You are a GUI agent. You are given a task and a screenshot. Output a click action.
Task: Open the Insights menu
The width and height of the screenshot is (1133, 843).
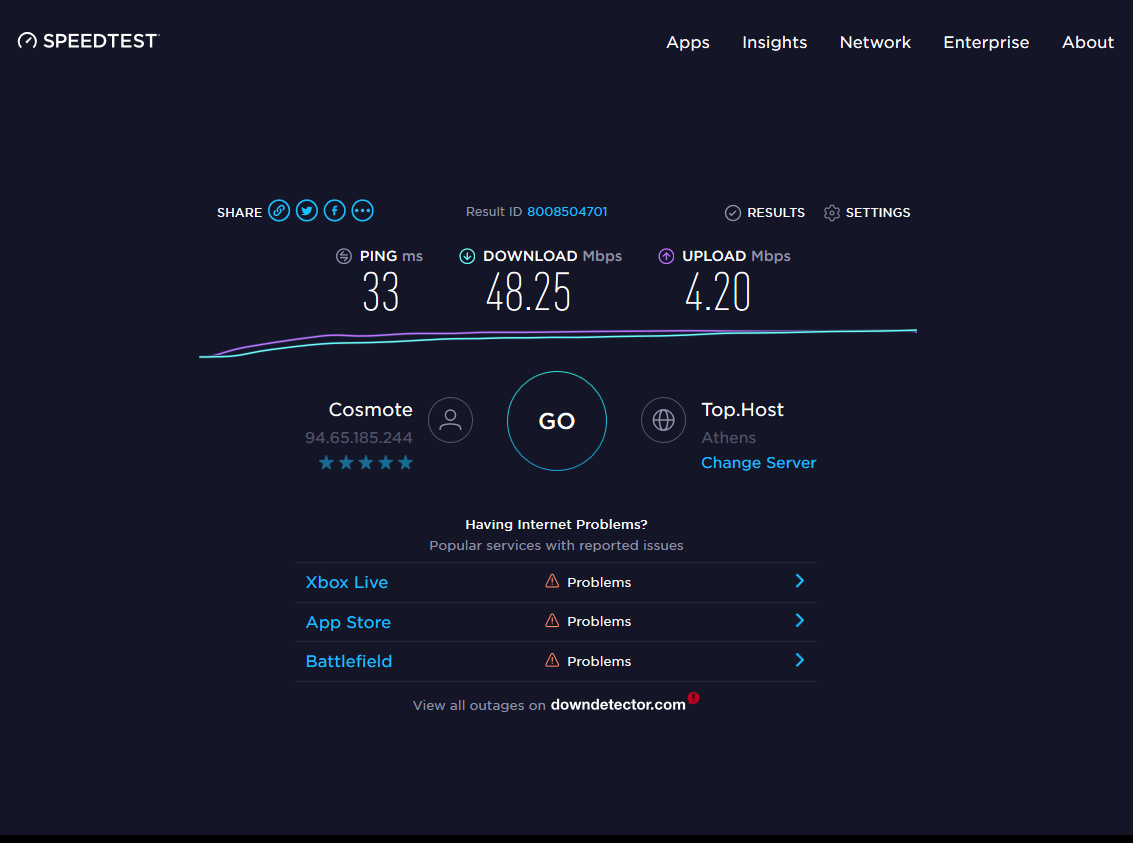(775, 43)
